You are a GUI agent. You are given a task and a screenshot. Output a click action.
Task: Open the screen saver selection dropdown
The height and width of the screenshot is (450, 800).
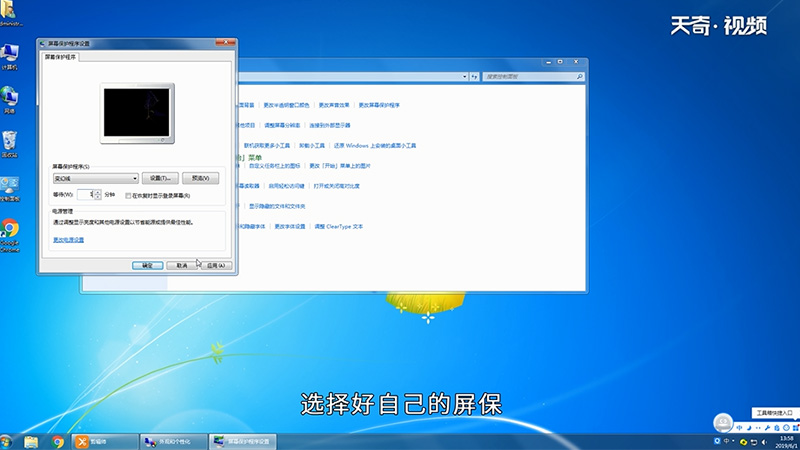point(96,179)
